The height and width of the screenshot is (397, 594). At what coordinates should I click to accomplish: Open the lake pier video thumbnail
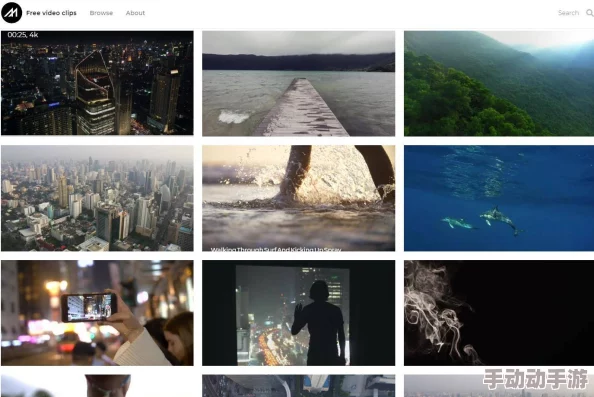click(299, 83)
